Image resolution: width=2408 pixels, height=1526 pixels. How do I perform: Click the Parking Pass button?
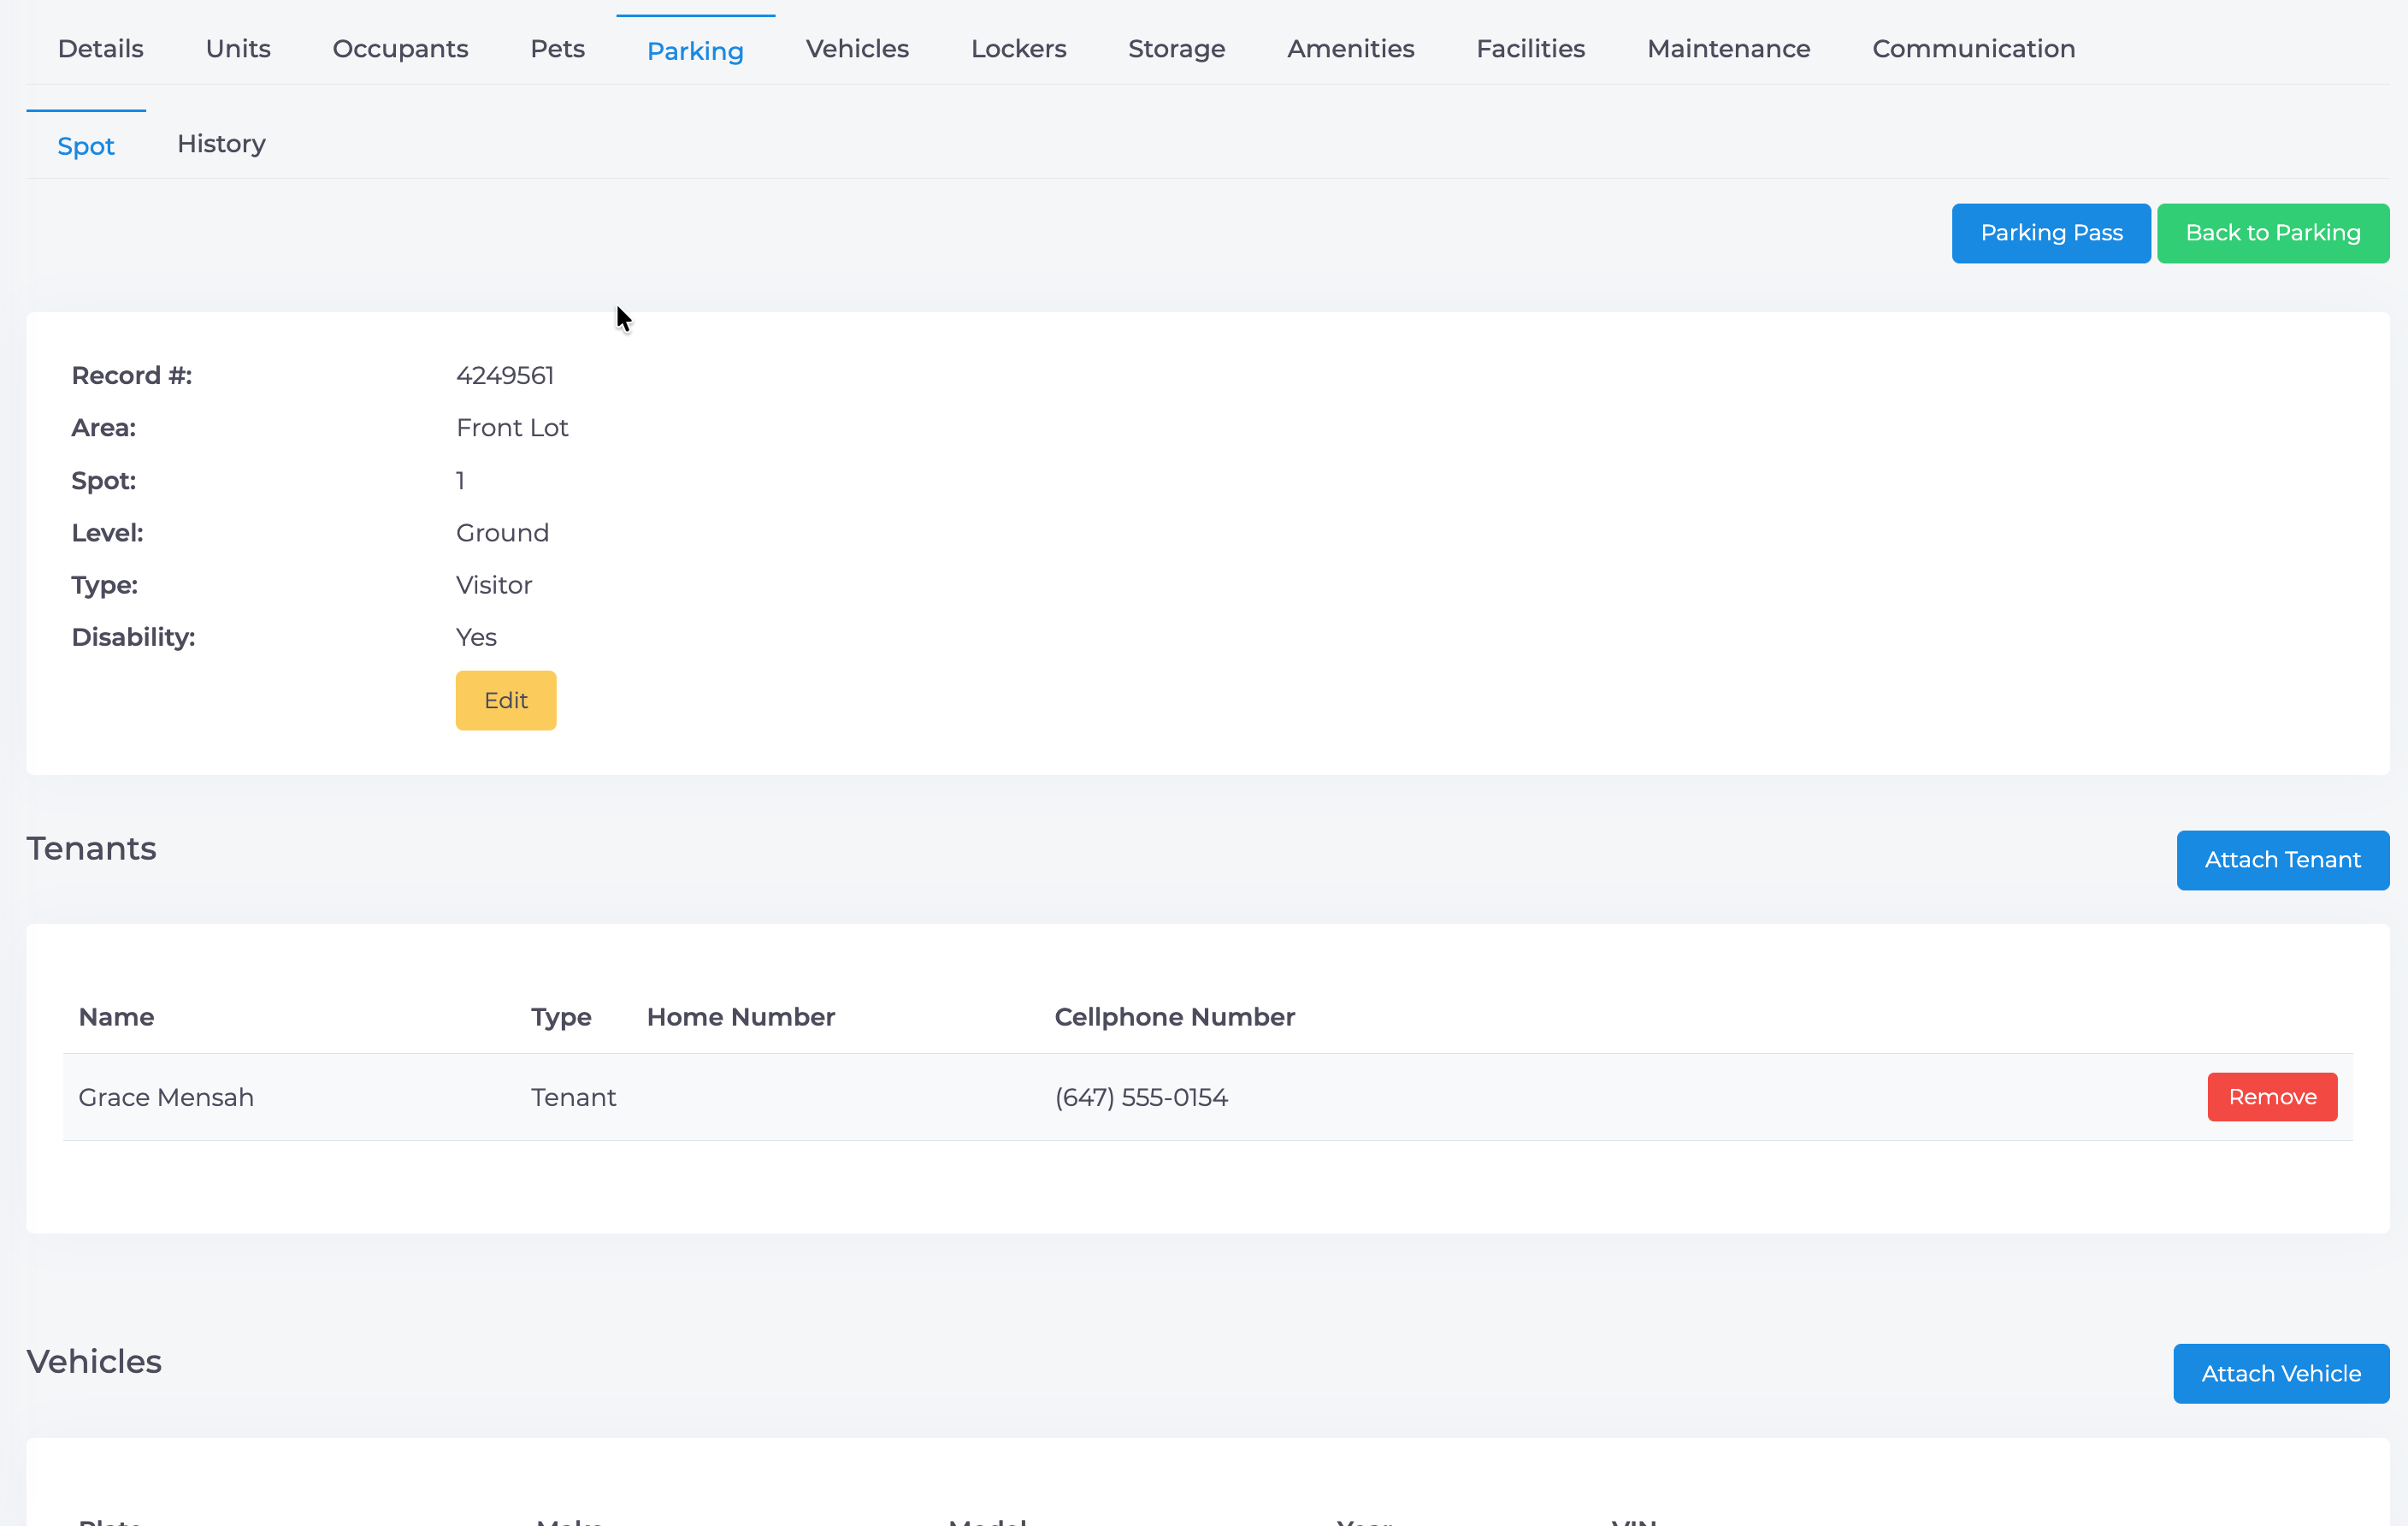[x=2051, y=233]
